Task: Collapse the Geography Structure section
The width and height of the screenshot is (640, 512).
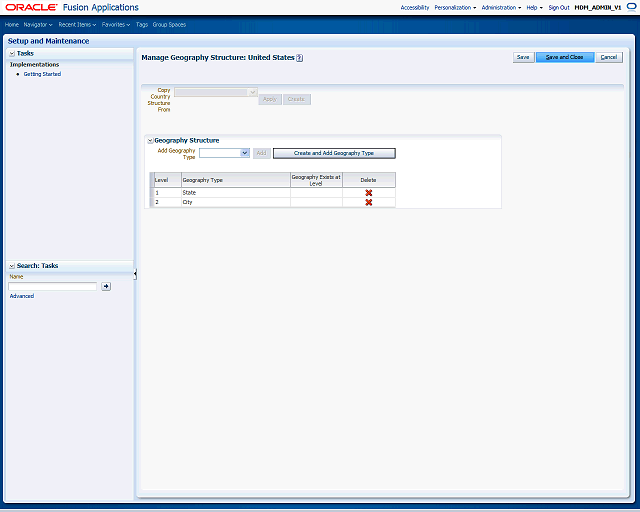Action: (x=150, y=140)
